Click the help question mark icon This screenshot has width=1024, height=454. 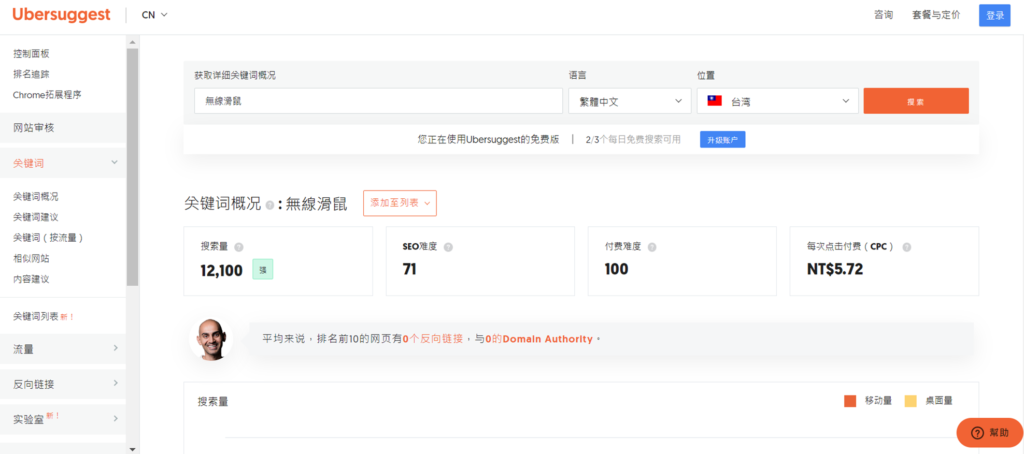pyautogui.click(x=977, y=432)
